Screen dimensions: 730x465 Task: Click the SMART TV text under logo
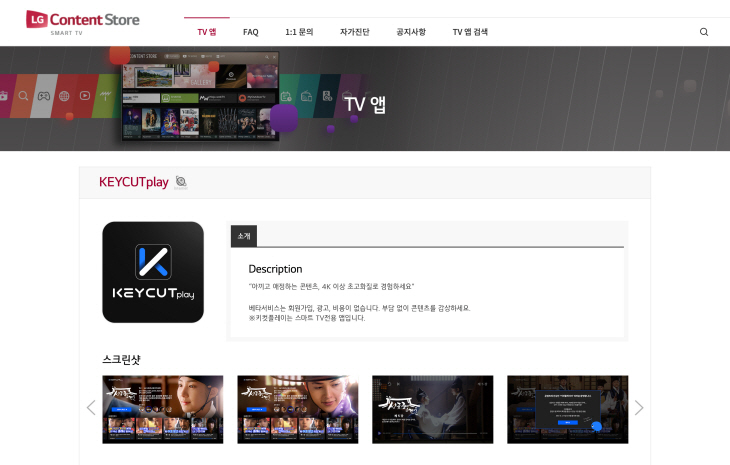[67, 33]
